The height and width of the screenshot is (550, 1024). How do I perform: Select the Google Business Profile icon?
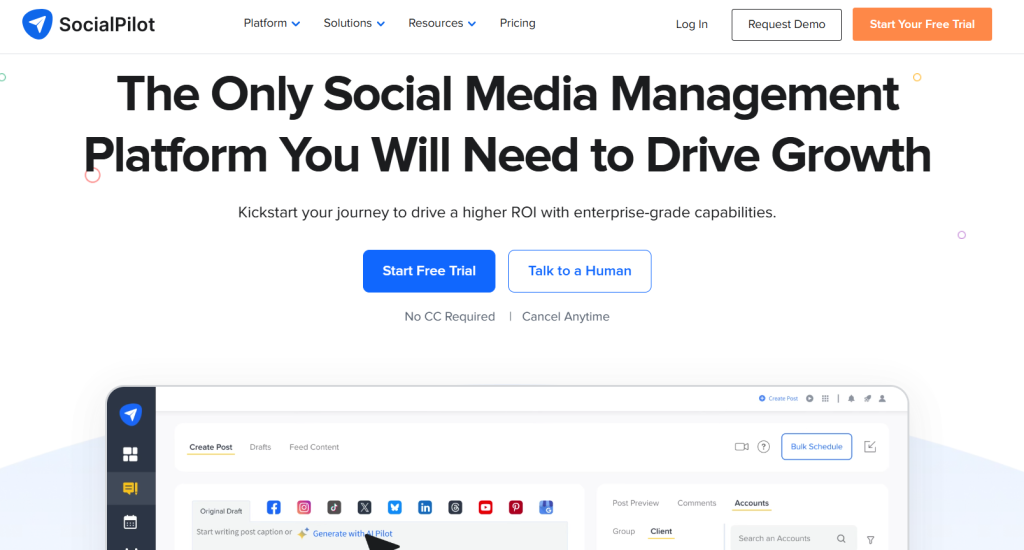pyautogui.click(x=546, y=508)
